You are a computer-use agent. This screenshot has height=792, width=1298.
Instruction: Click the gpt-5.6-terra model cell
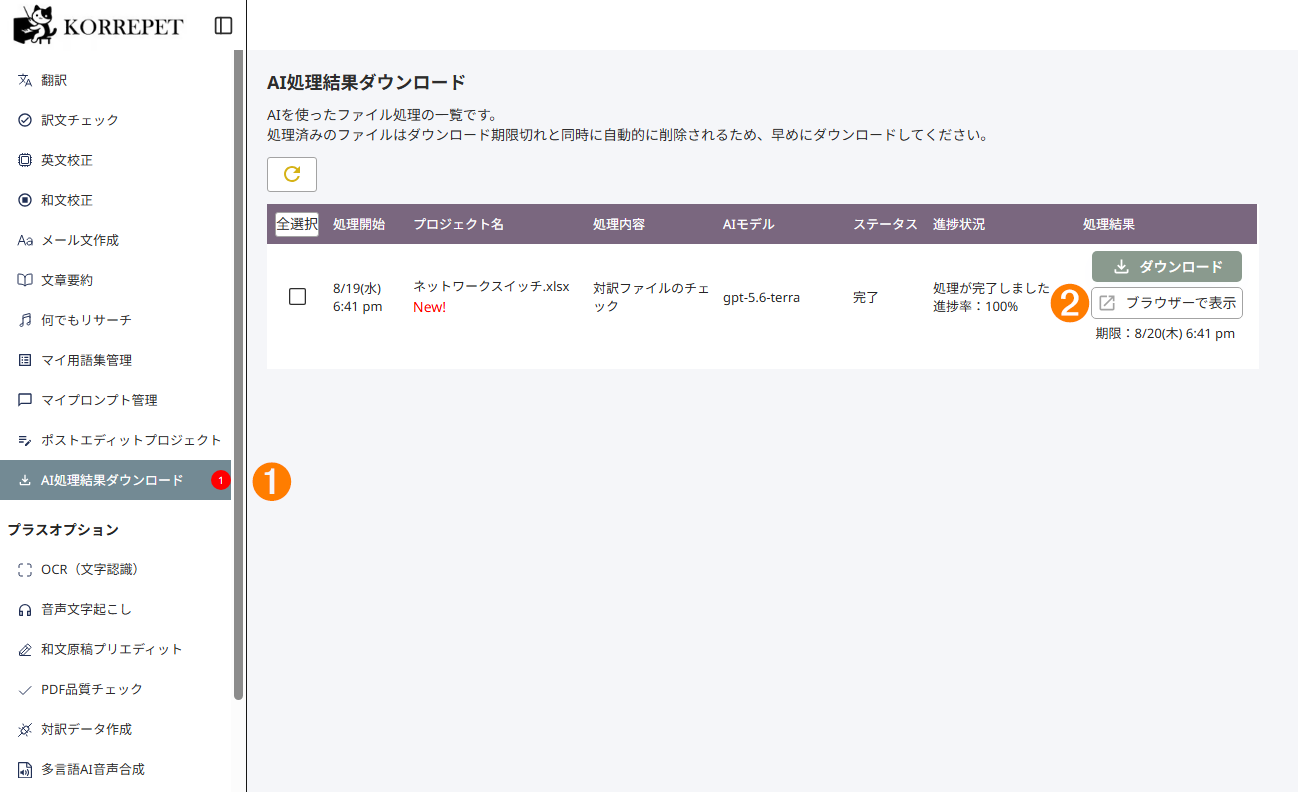(x=761, y=297)
